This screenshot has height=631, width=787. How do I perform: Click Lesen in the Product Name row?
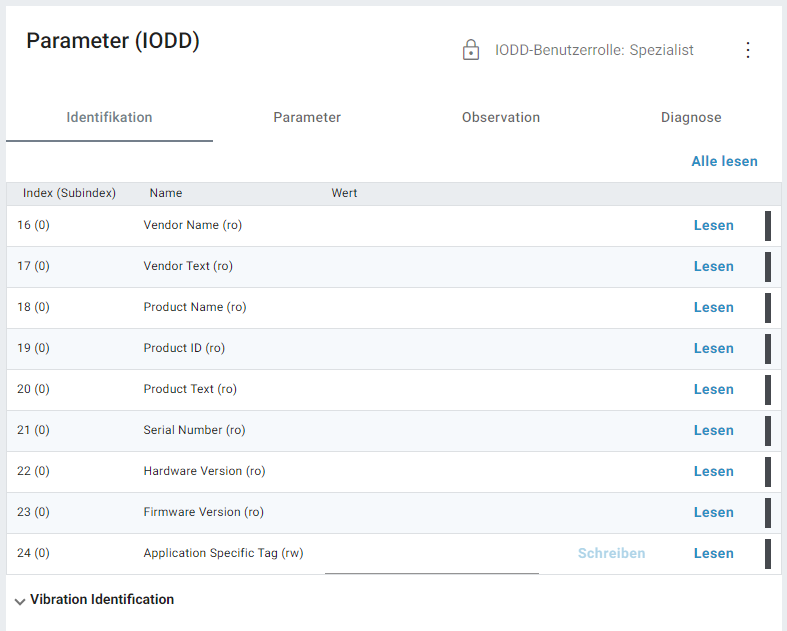[713, 307]
